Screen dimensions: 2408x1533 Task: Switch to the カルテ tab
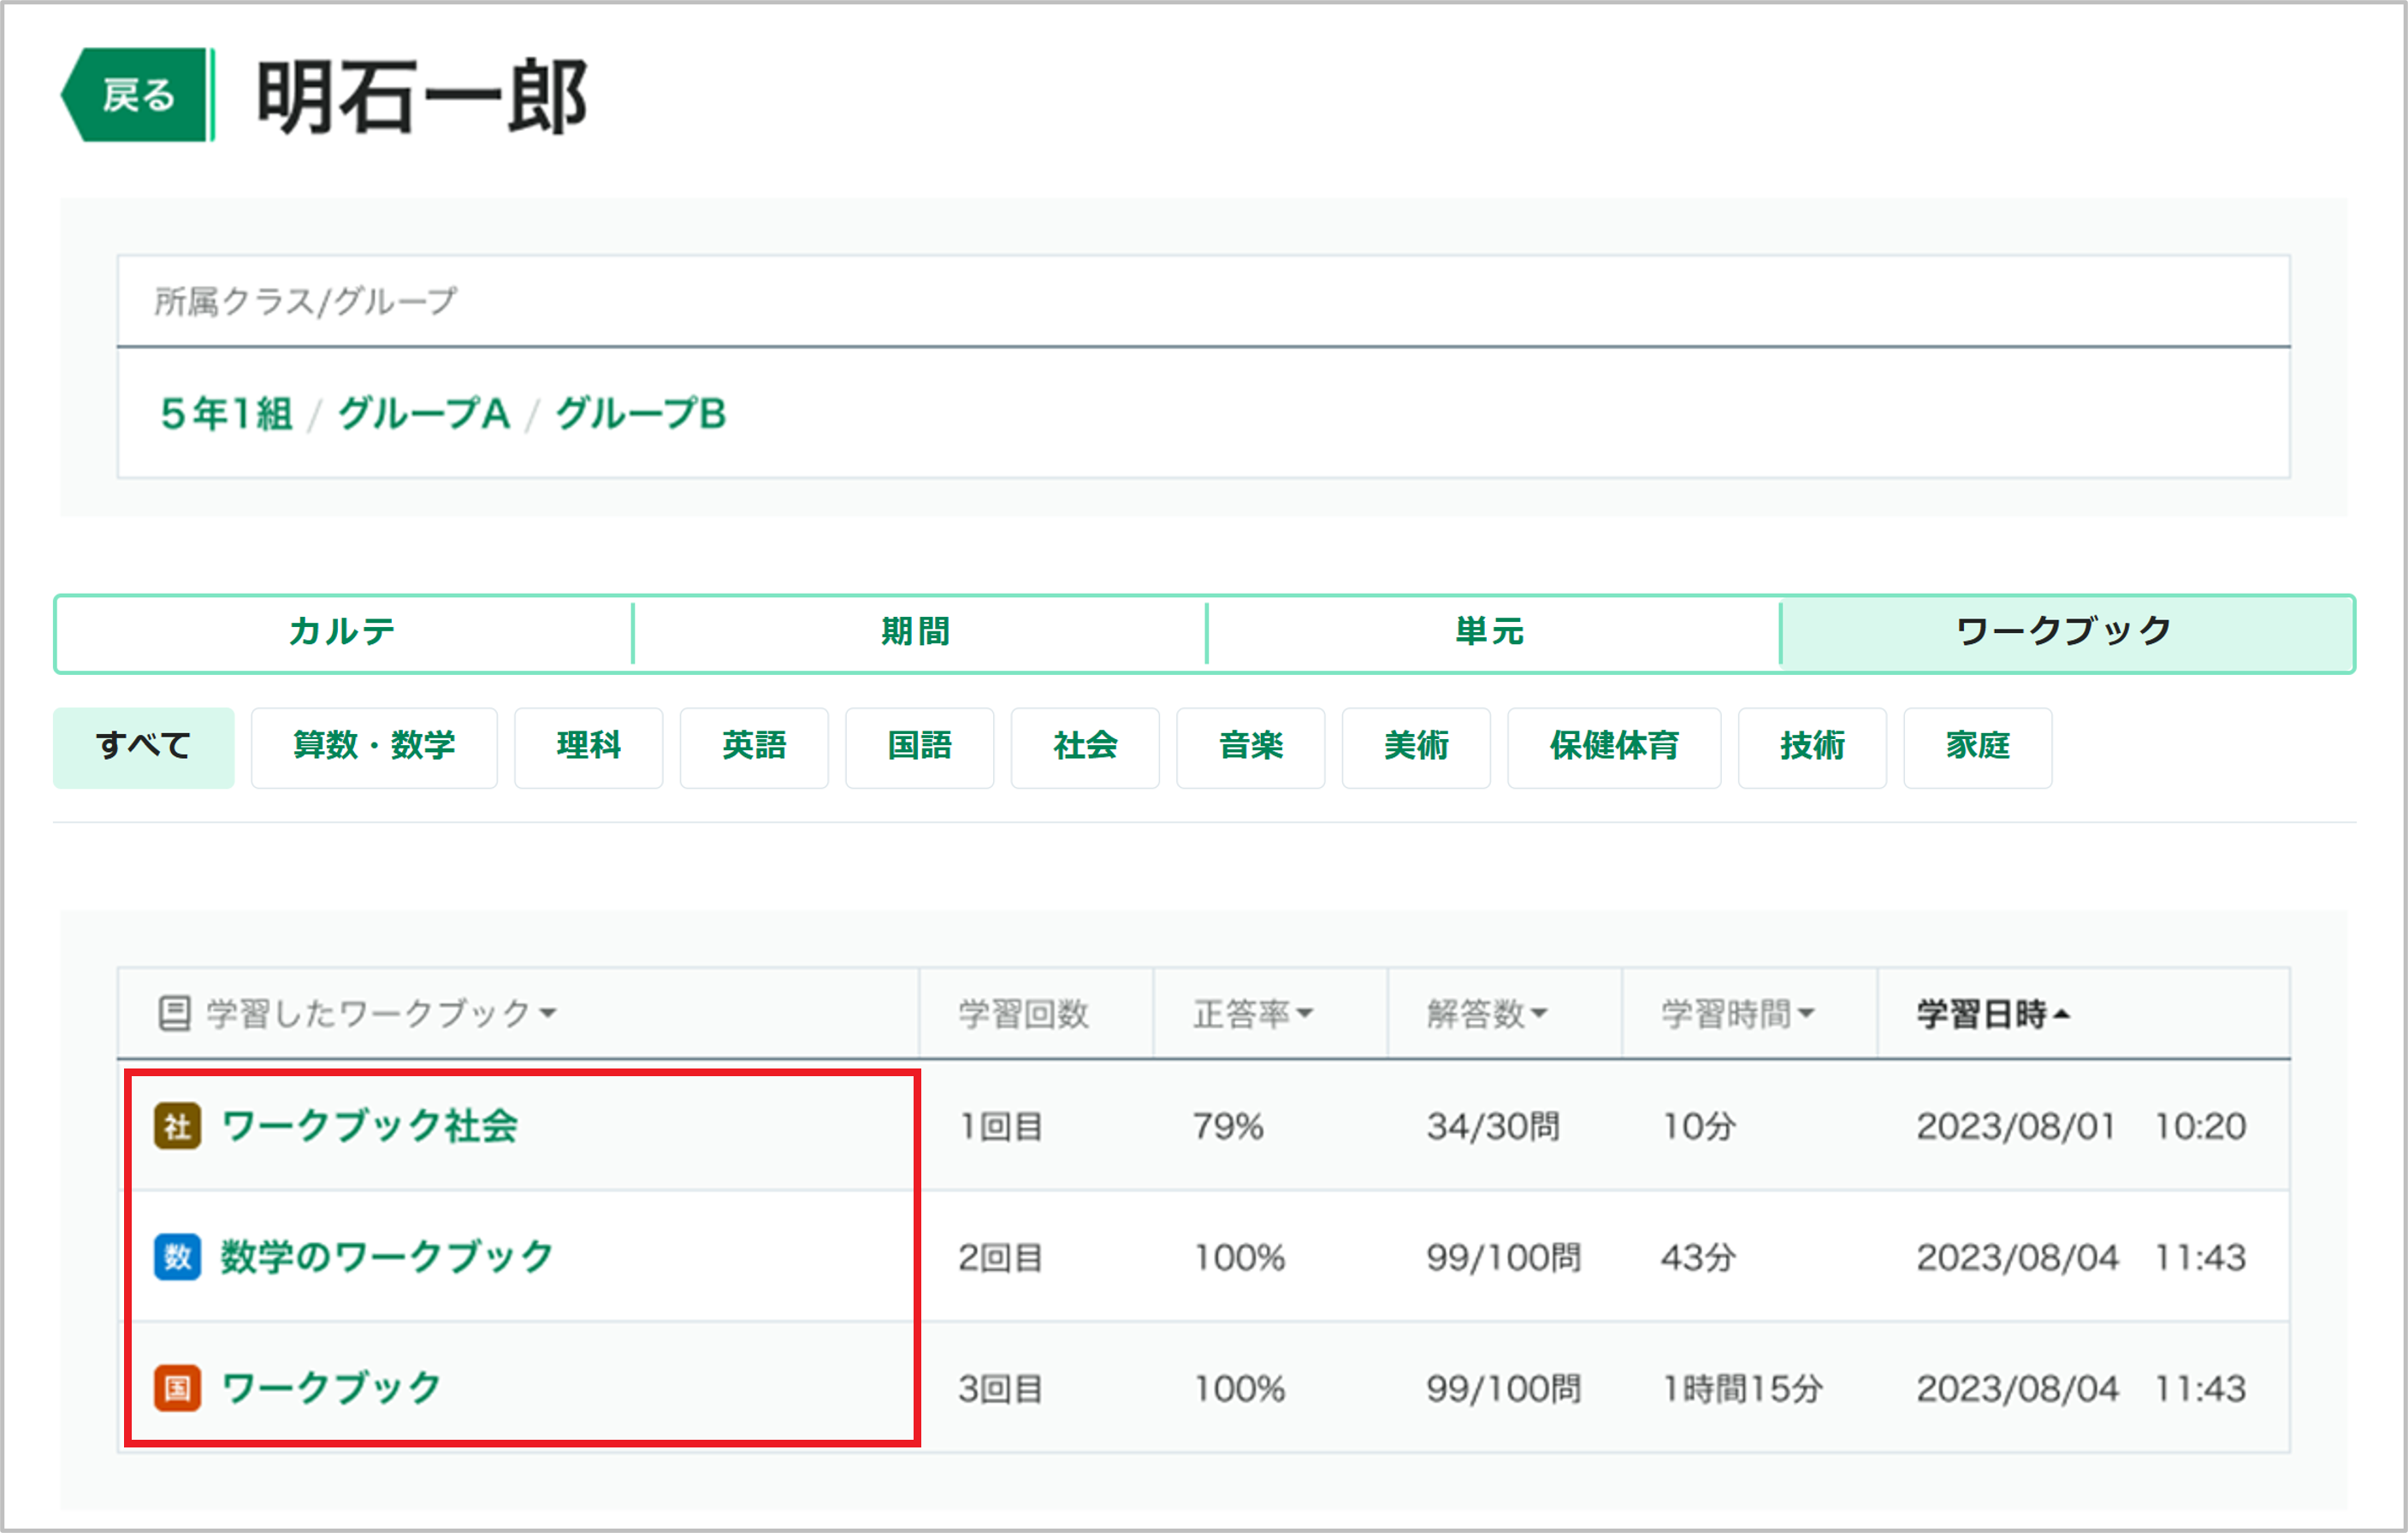[343, 632]
